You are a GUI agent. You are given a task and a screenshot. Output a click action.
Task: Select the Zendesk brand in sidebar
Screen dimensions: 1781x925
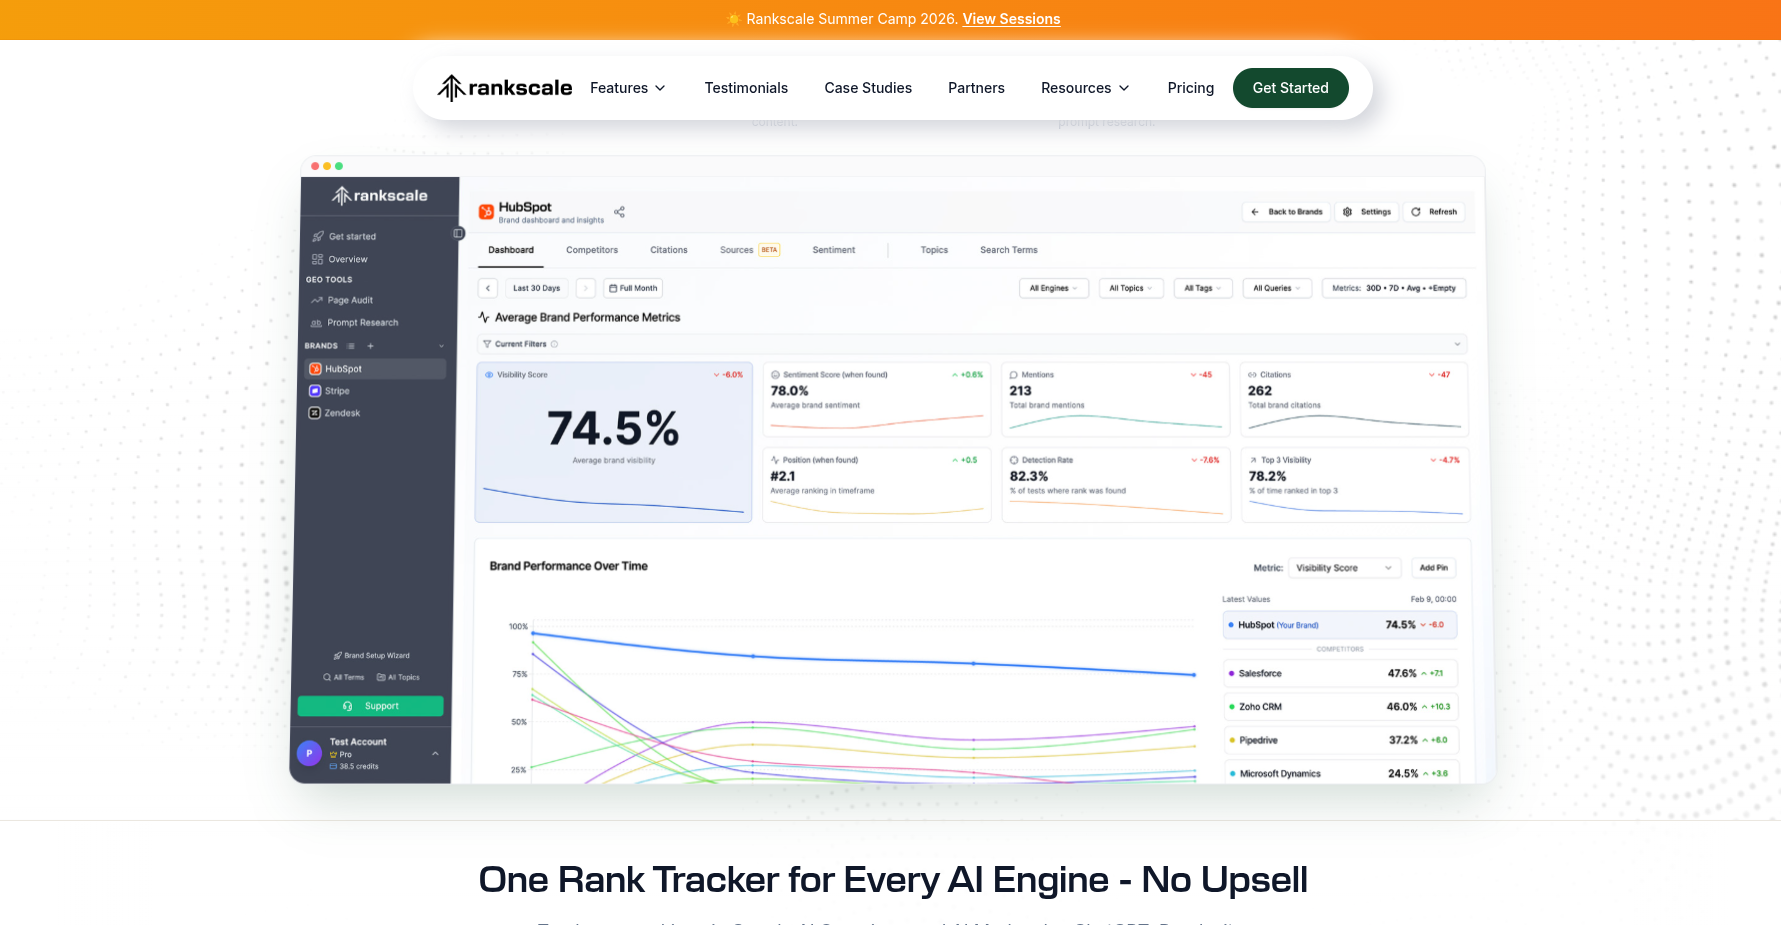click(x=376, y=413)
